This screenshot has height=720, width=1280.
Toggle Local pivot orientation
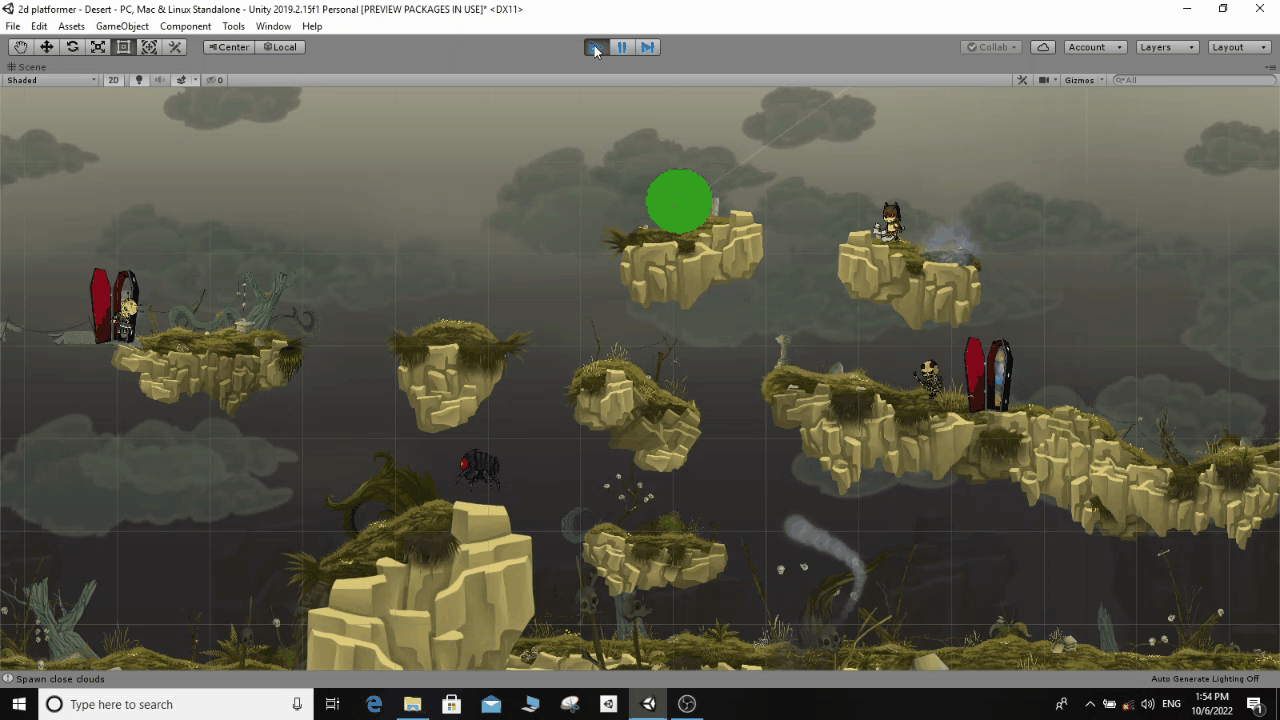coord(280,47)
